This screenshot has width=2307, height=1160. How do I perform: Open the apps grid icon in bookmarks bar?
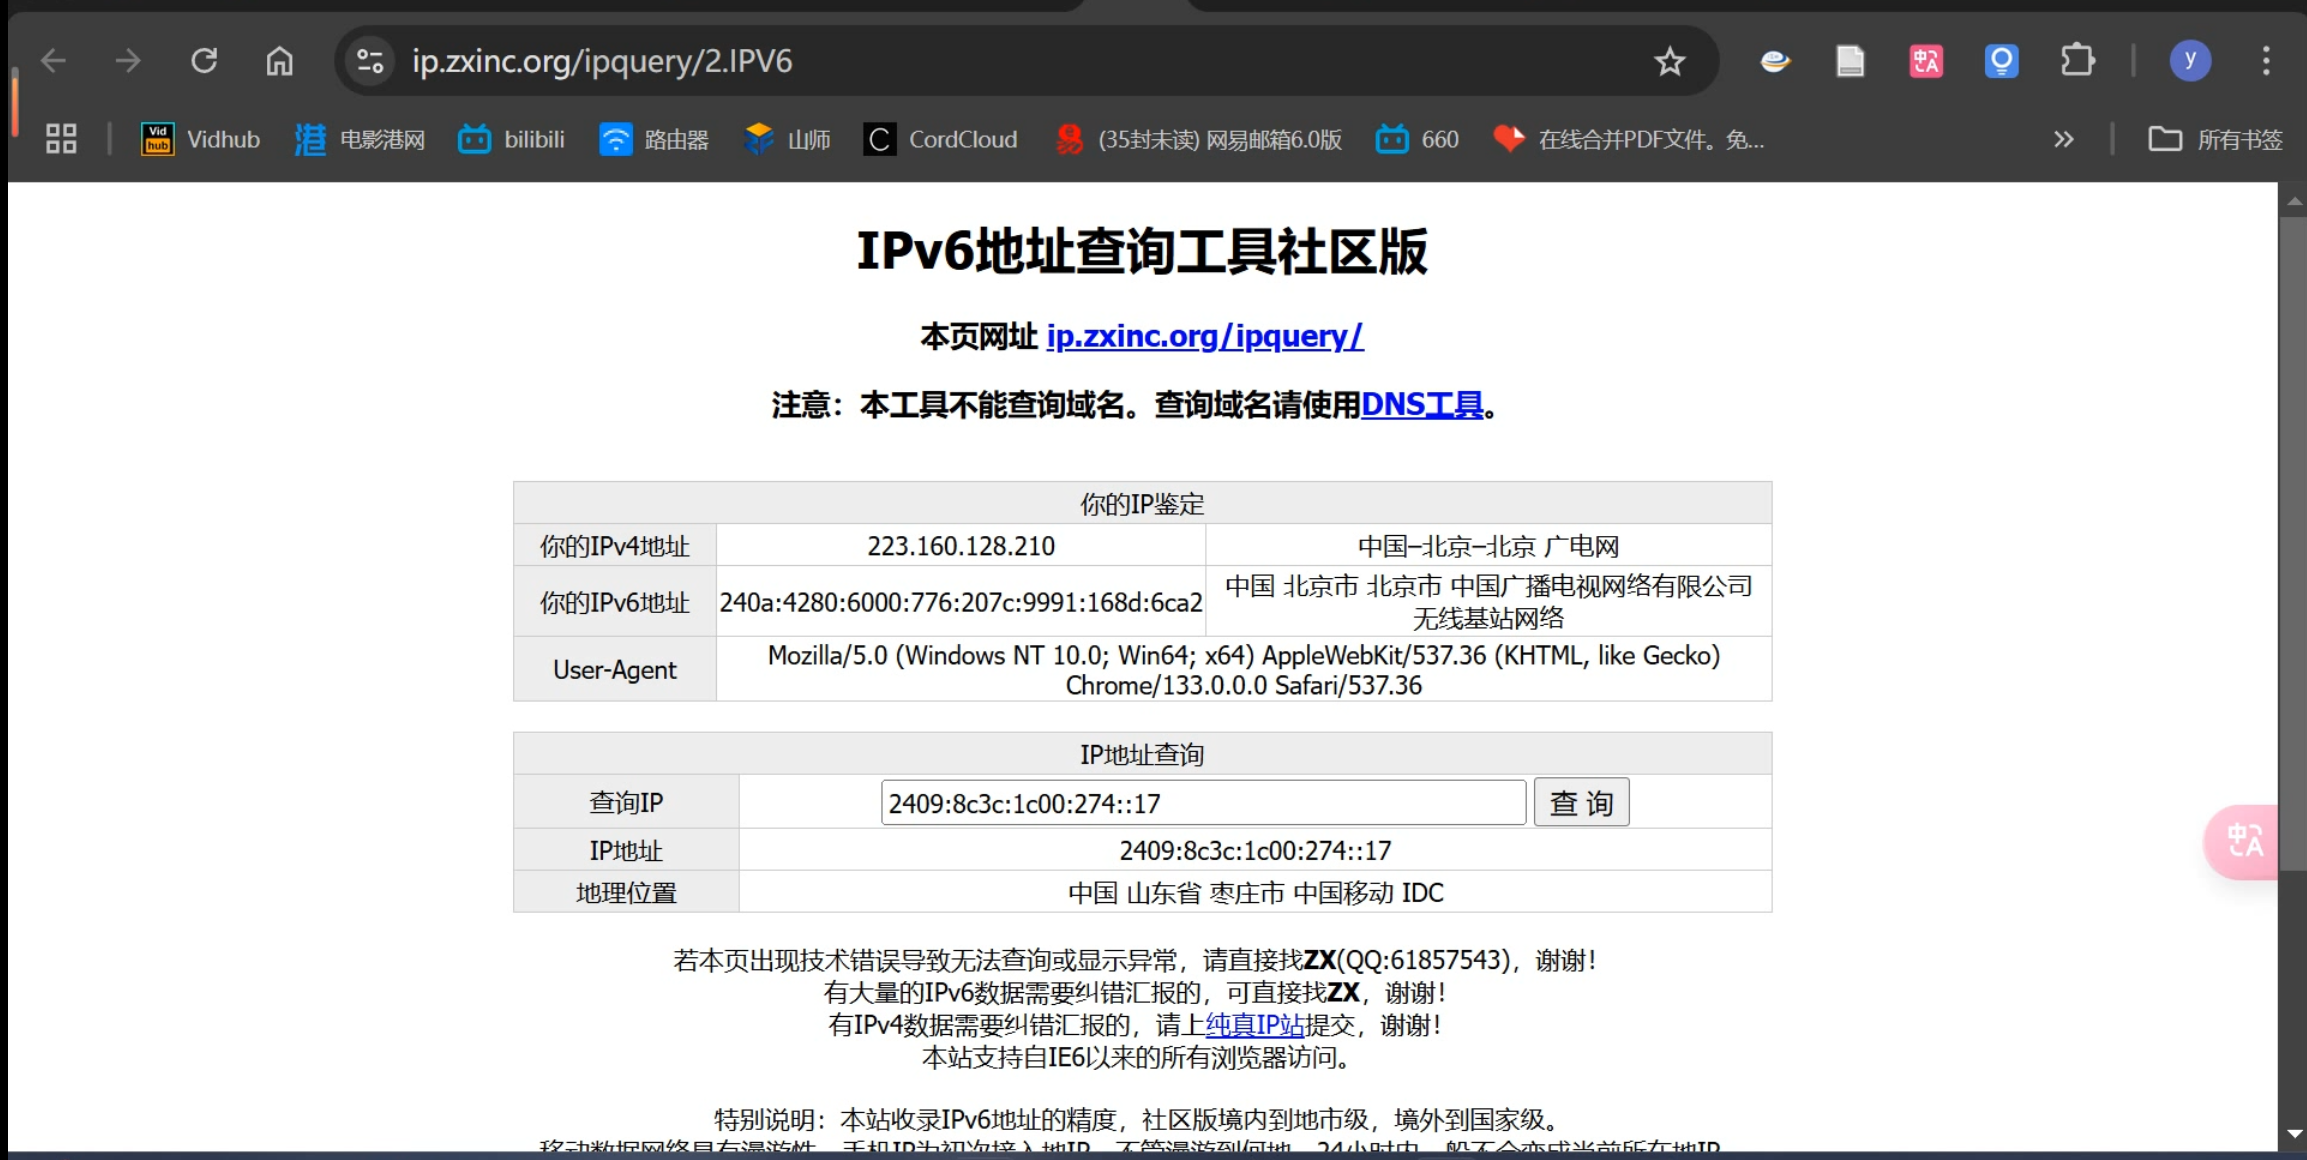tap(61, 139)
